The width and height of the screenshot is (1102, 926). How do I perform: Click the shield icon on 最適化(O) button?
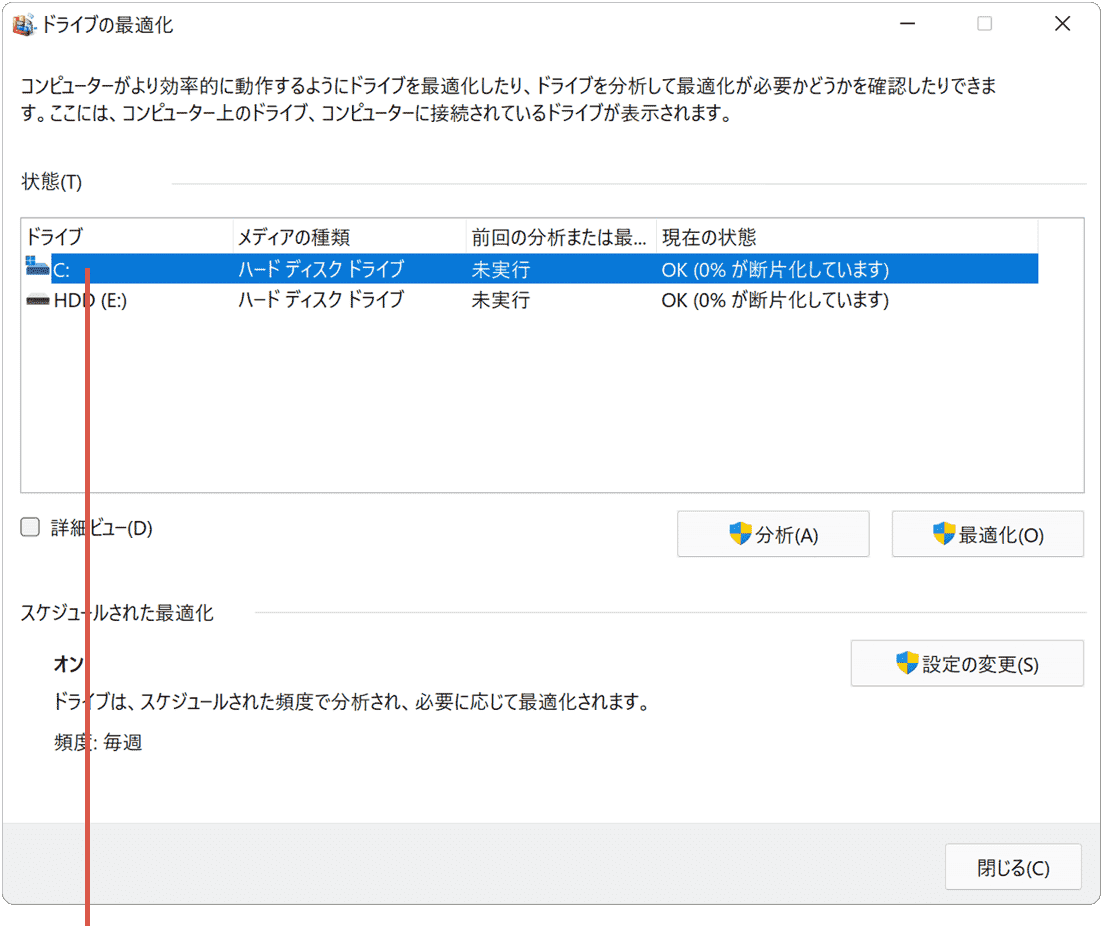click(x=944, y=534)
